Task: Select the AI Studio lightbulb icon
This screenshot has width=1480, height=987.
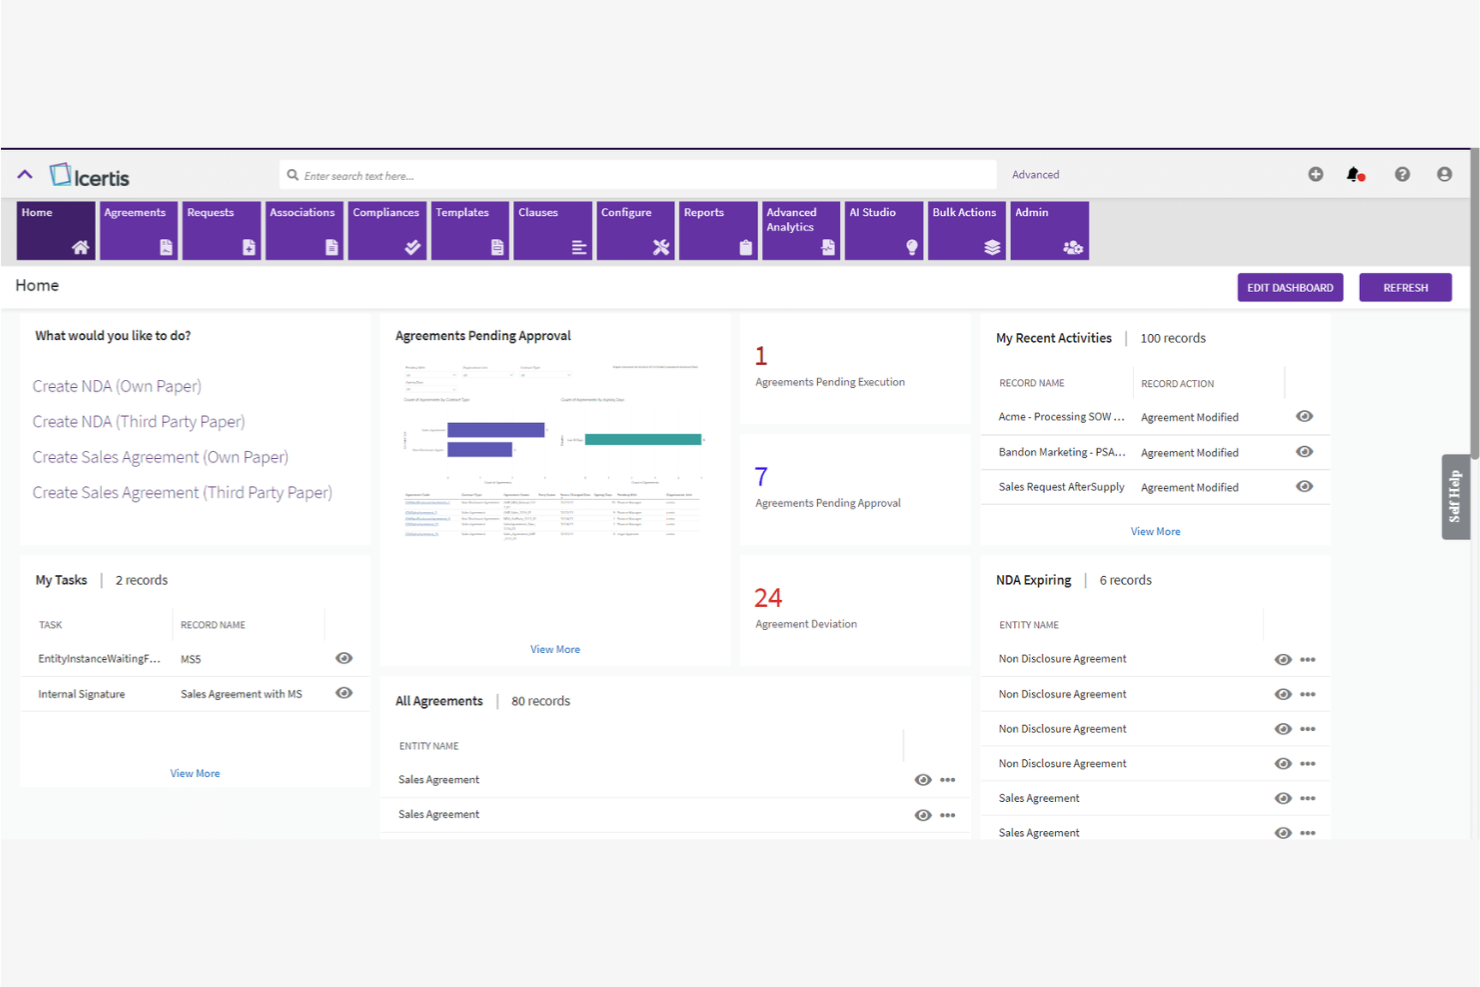Action: (911, 247)
